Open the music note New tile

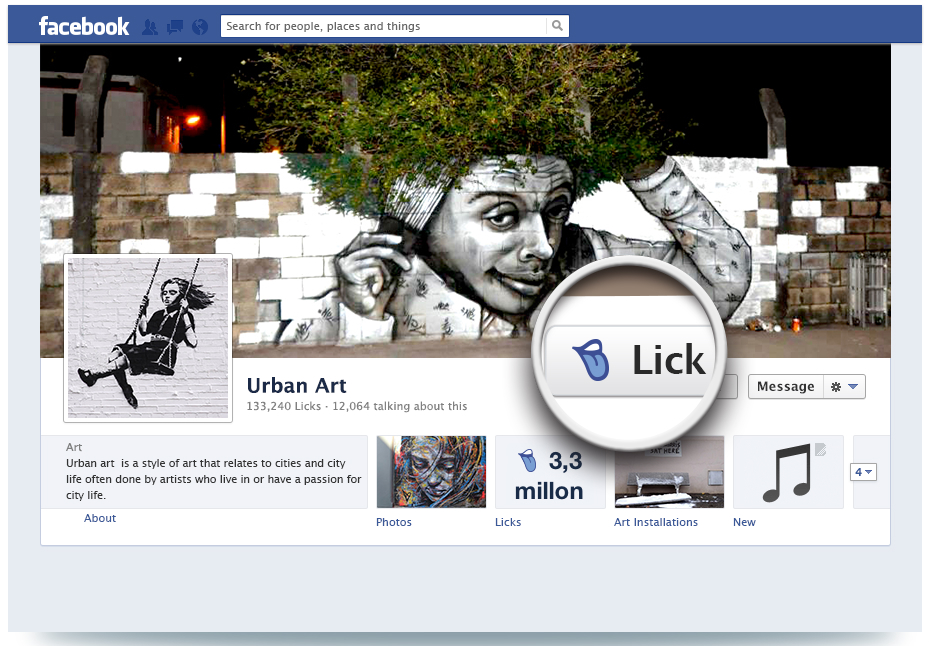coord(788,472)
